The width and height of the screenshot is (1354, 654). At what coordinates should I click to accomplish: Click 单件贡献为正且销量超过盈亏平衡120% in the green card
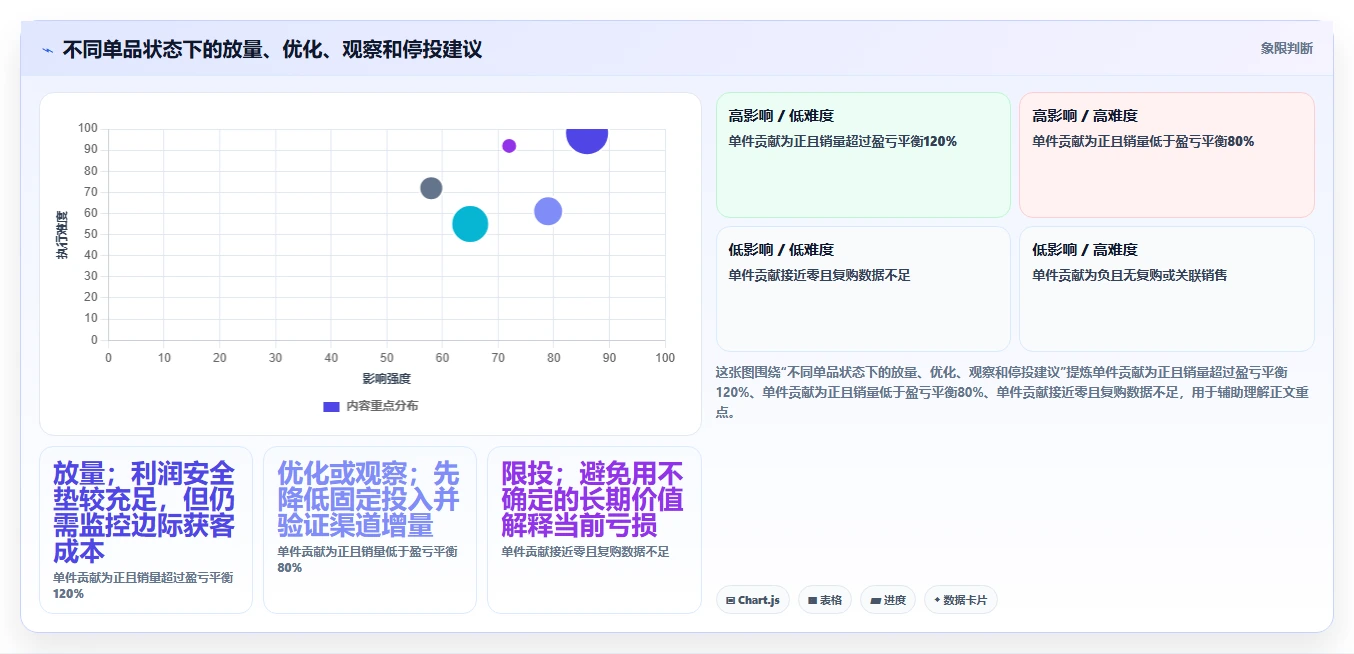click(843, 141)
